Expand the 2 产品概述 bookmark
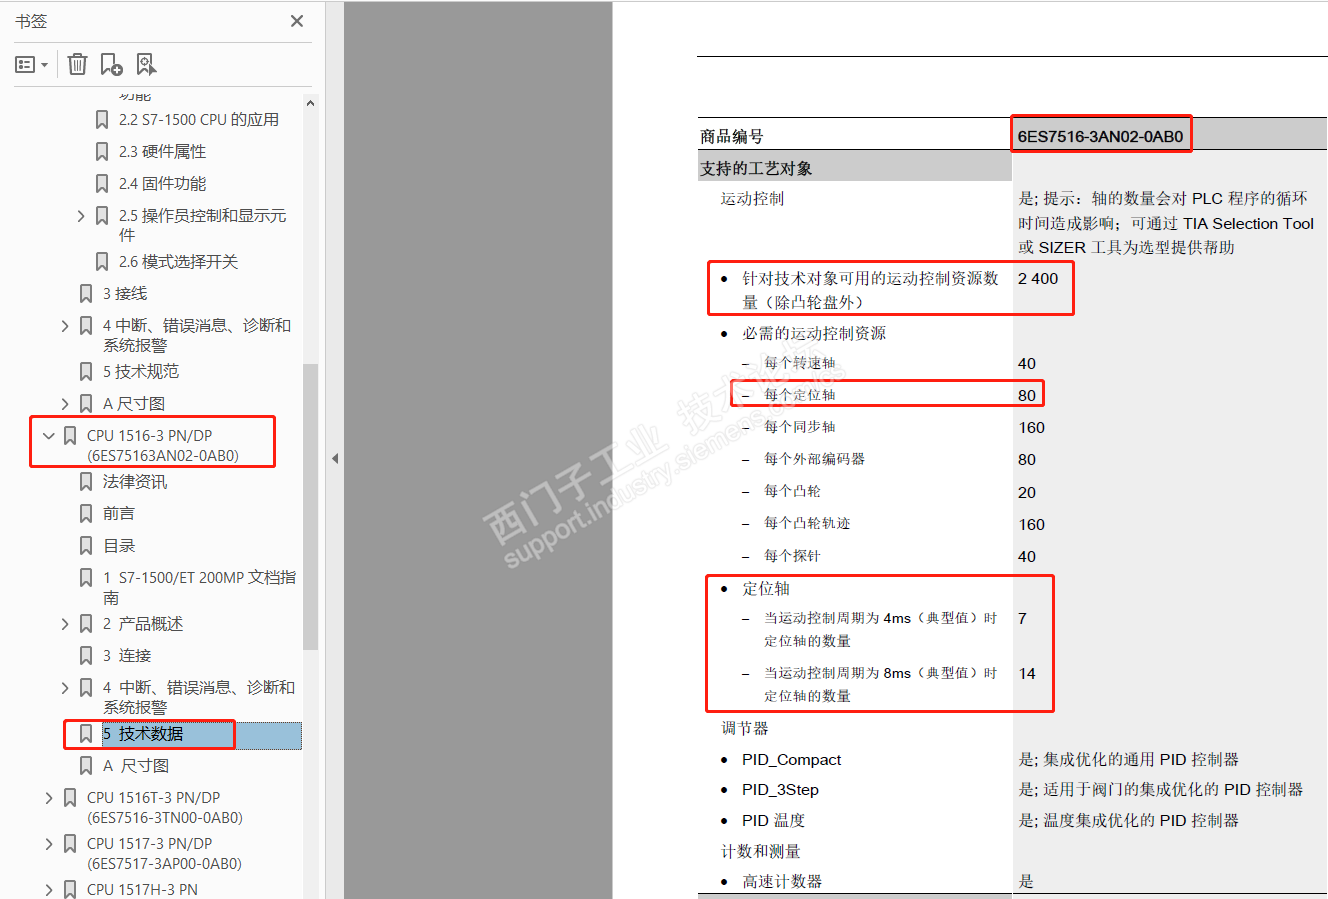 pyautogui.click(x=65, y=624)
